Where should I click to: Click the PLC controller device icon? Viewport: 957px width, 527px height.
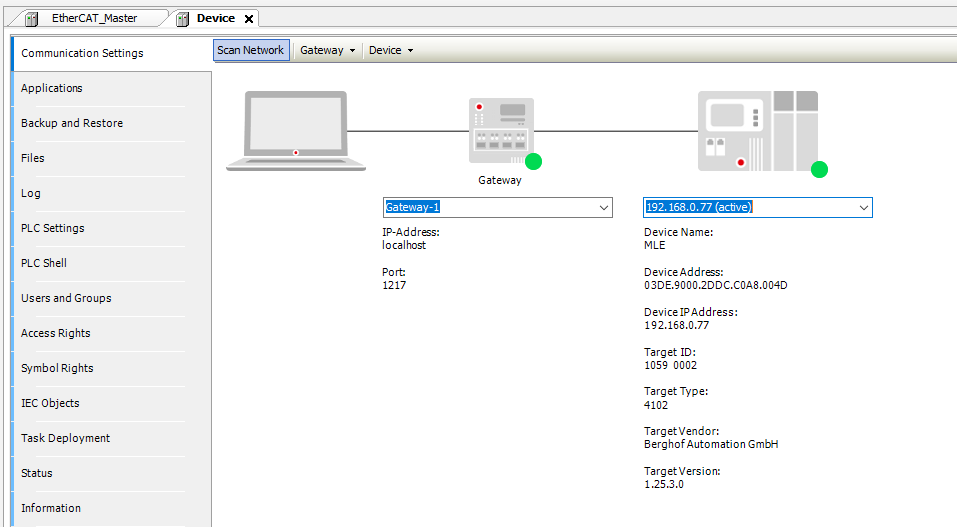point(757,131)
